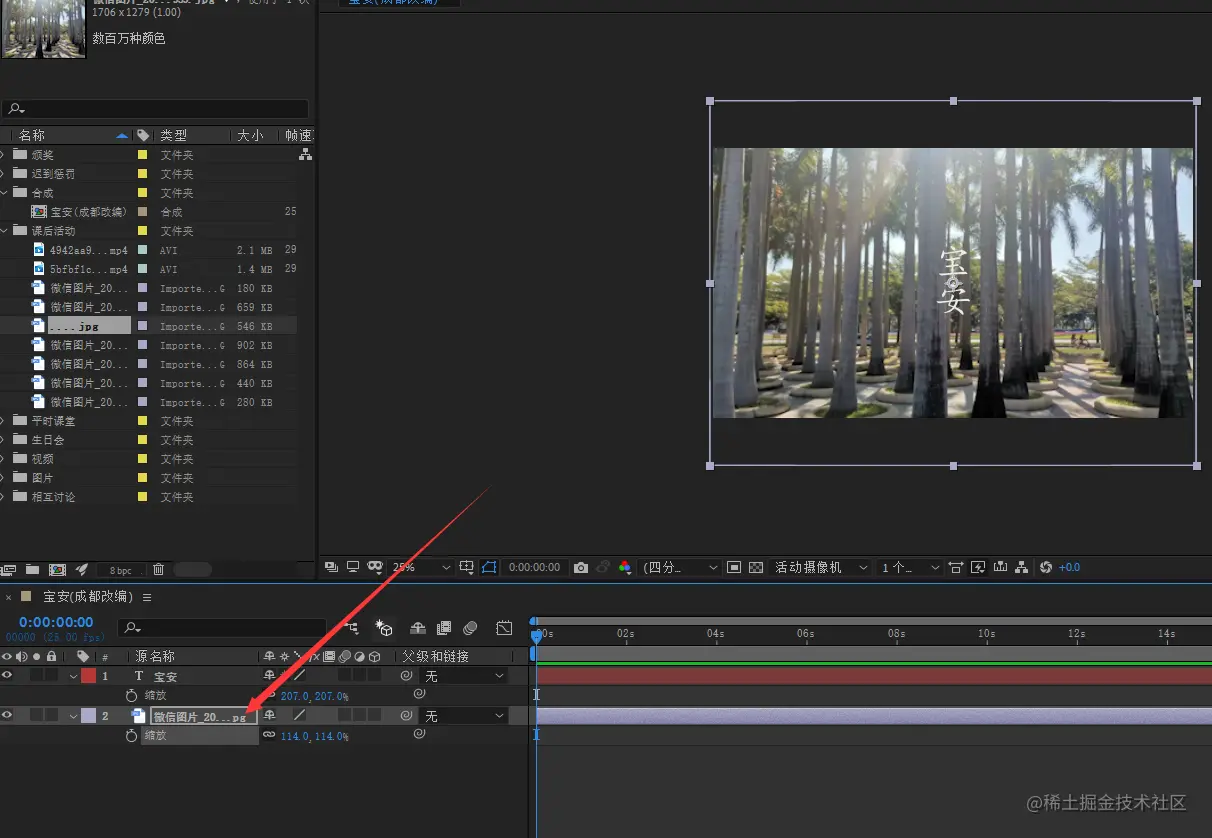Screen dimensions: 1212x838
Task: Hide layer 1 宝安 with eye icon
Action: click(8, 676)
